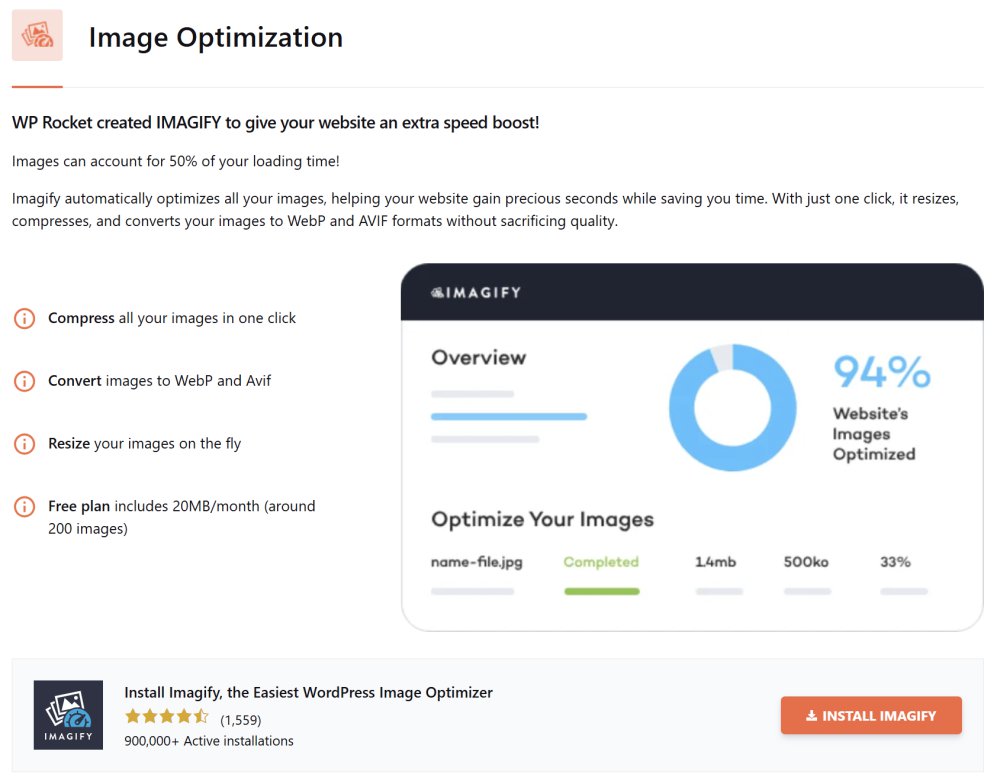Click the first gold star in the rating
This screenshot has height=784, width=997.
tap(130, 716)
